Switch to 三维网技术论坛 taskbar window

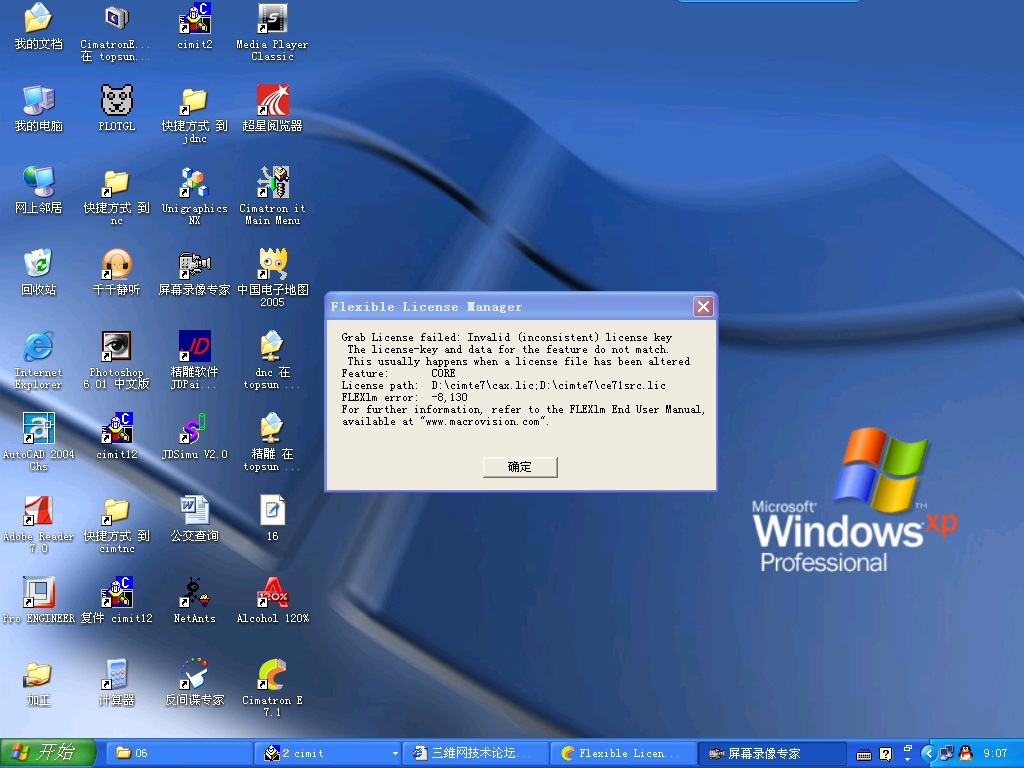point(475,753)
